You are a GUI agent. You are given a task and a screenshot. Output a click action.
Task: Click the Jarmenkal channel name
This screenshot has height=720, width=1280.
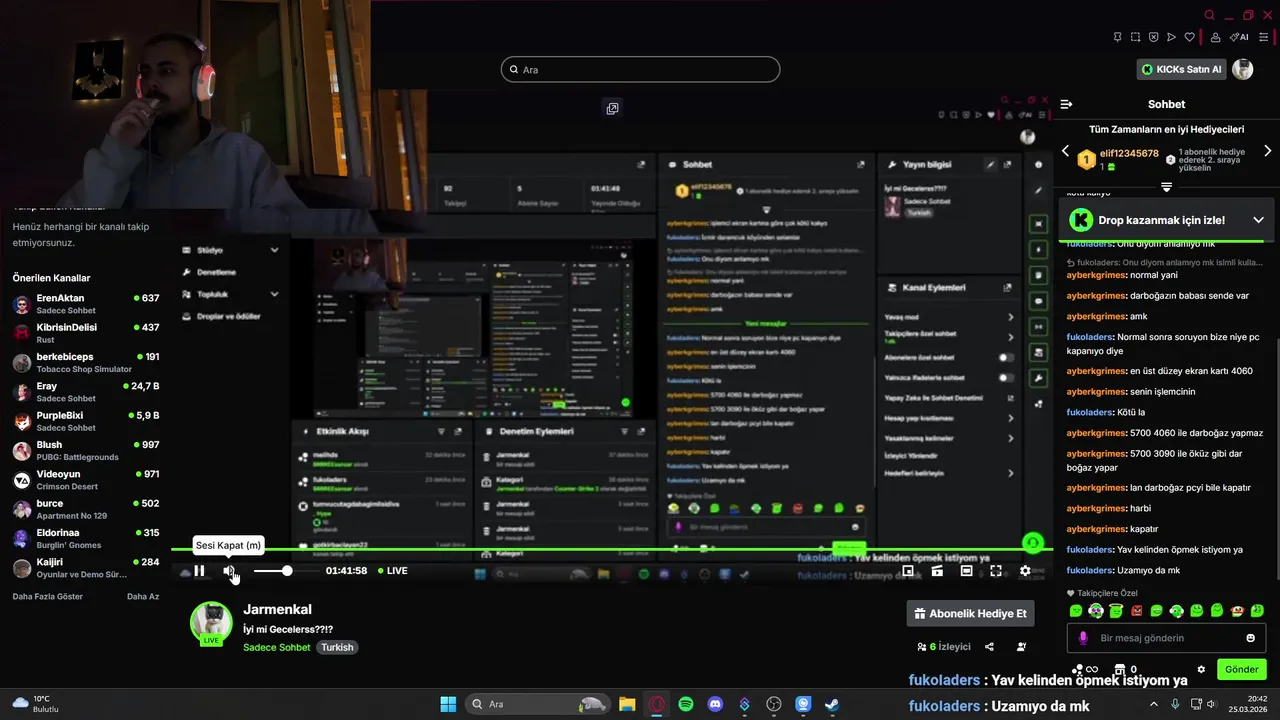(277, 609)
